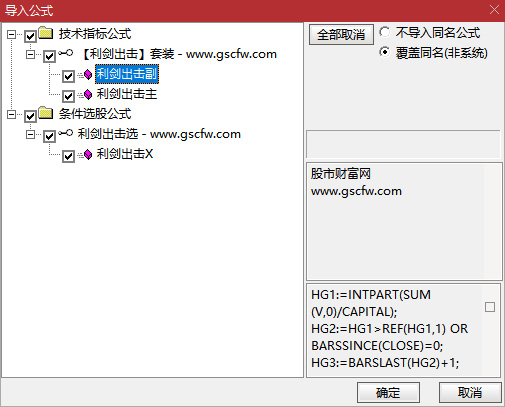
Task: Uncheck the 利剑出击副 checkbox
Action: (68, 76)
